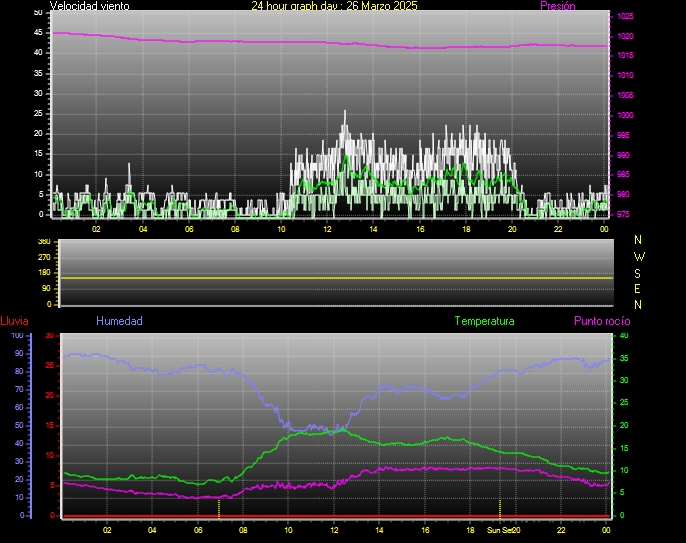Click the "24 hour graph day : 26 Marzo 2025" heading

coord(334,6)
